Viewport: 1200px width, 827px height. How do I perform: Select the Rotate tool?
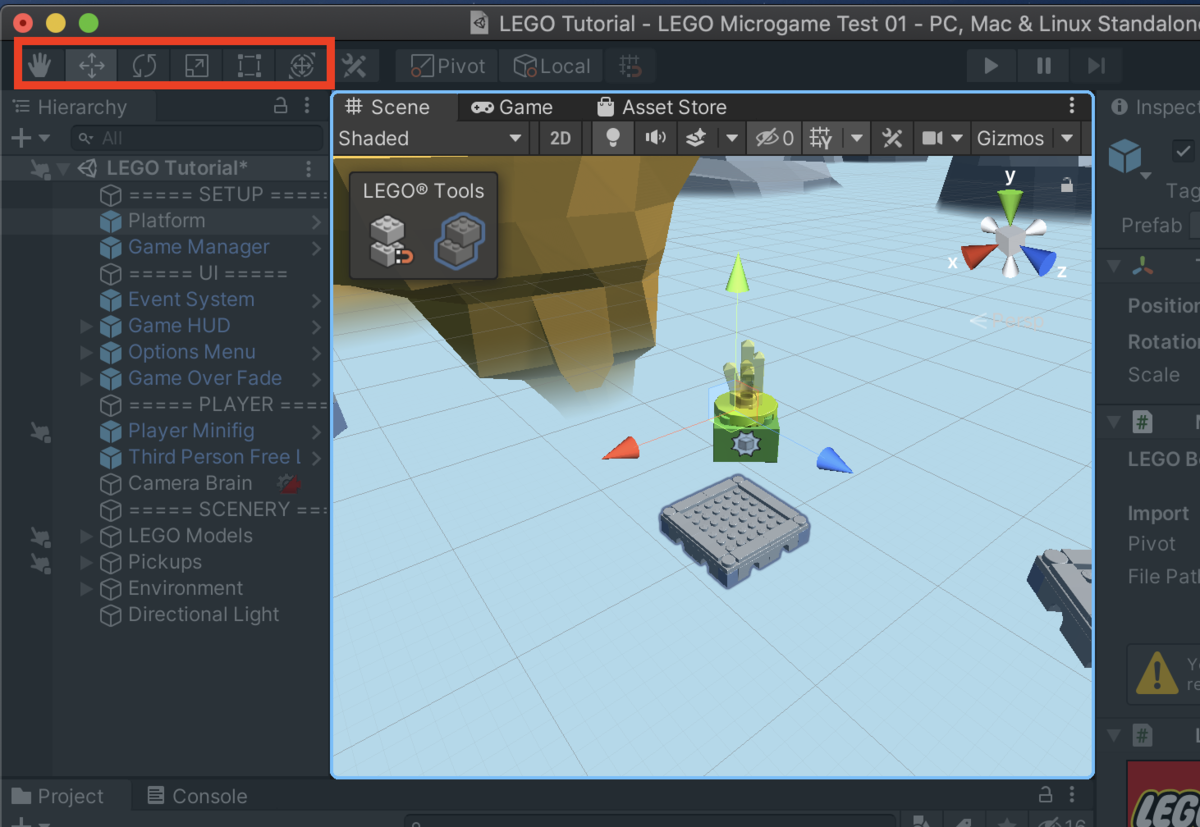pyautogui.click(x=144, y=66)
